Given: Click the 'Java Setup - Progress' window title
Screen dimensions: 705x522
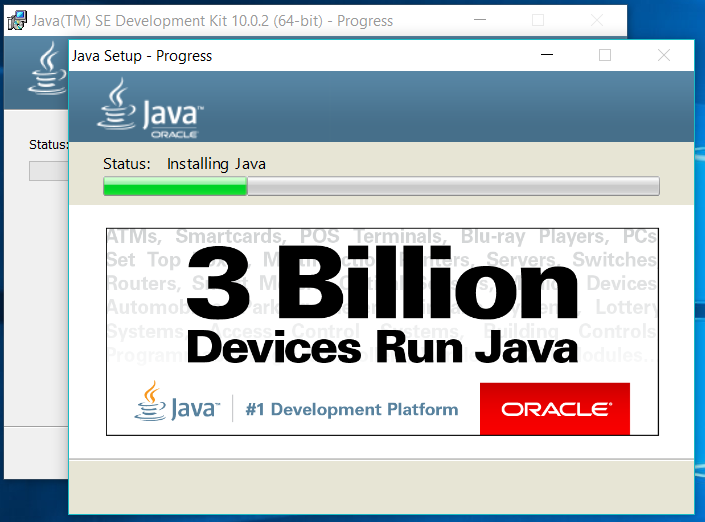Looking at the screenshot, I should coord(142,56).
